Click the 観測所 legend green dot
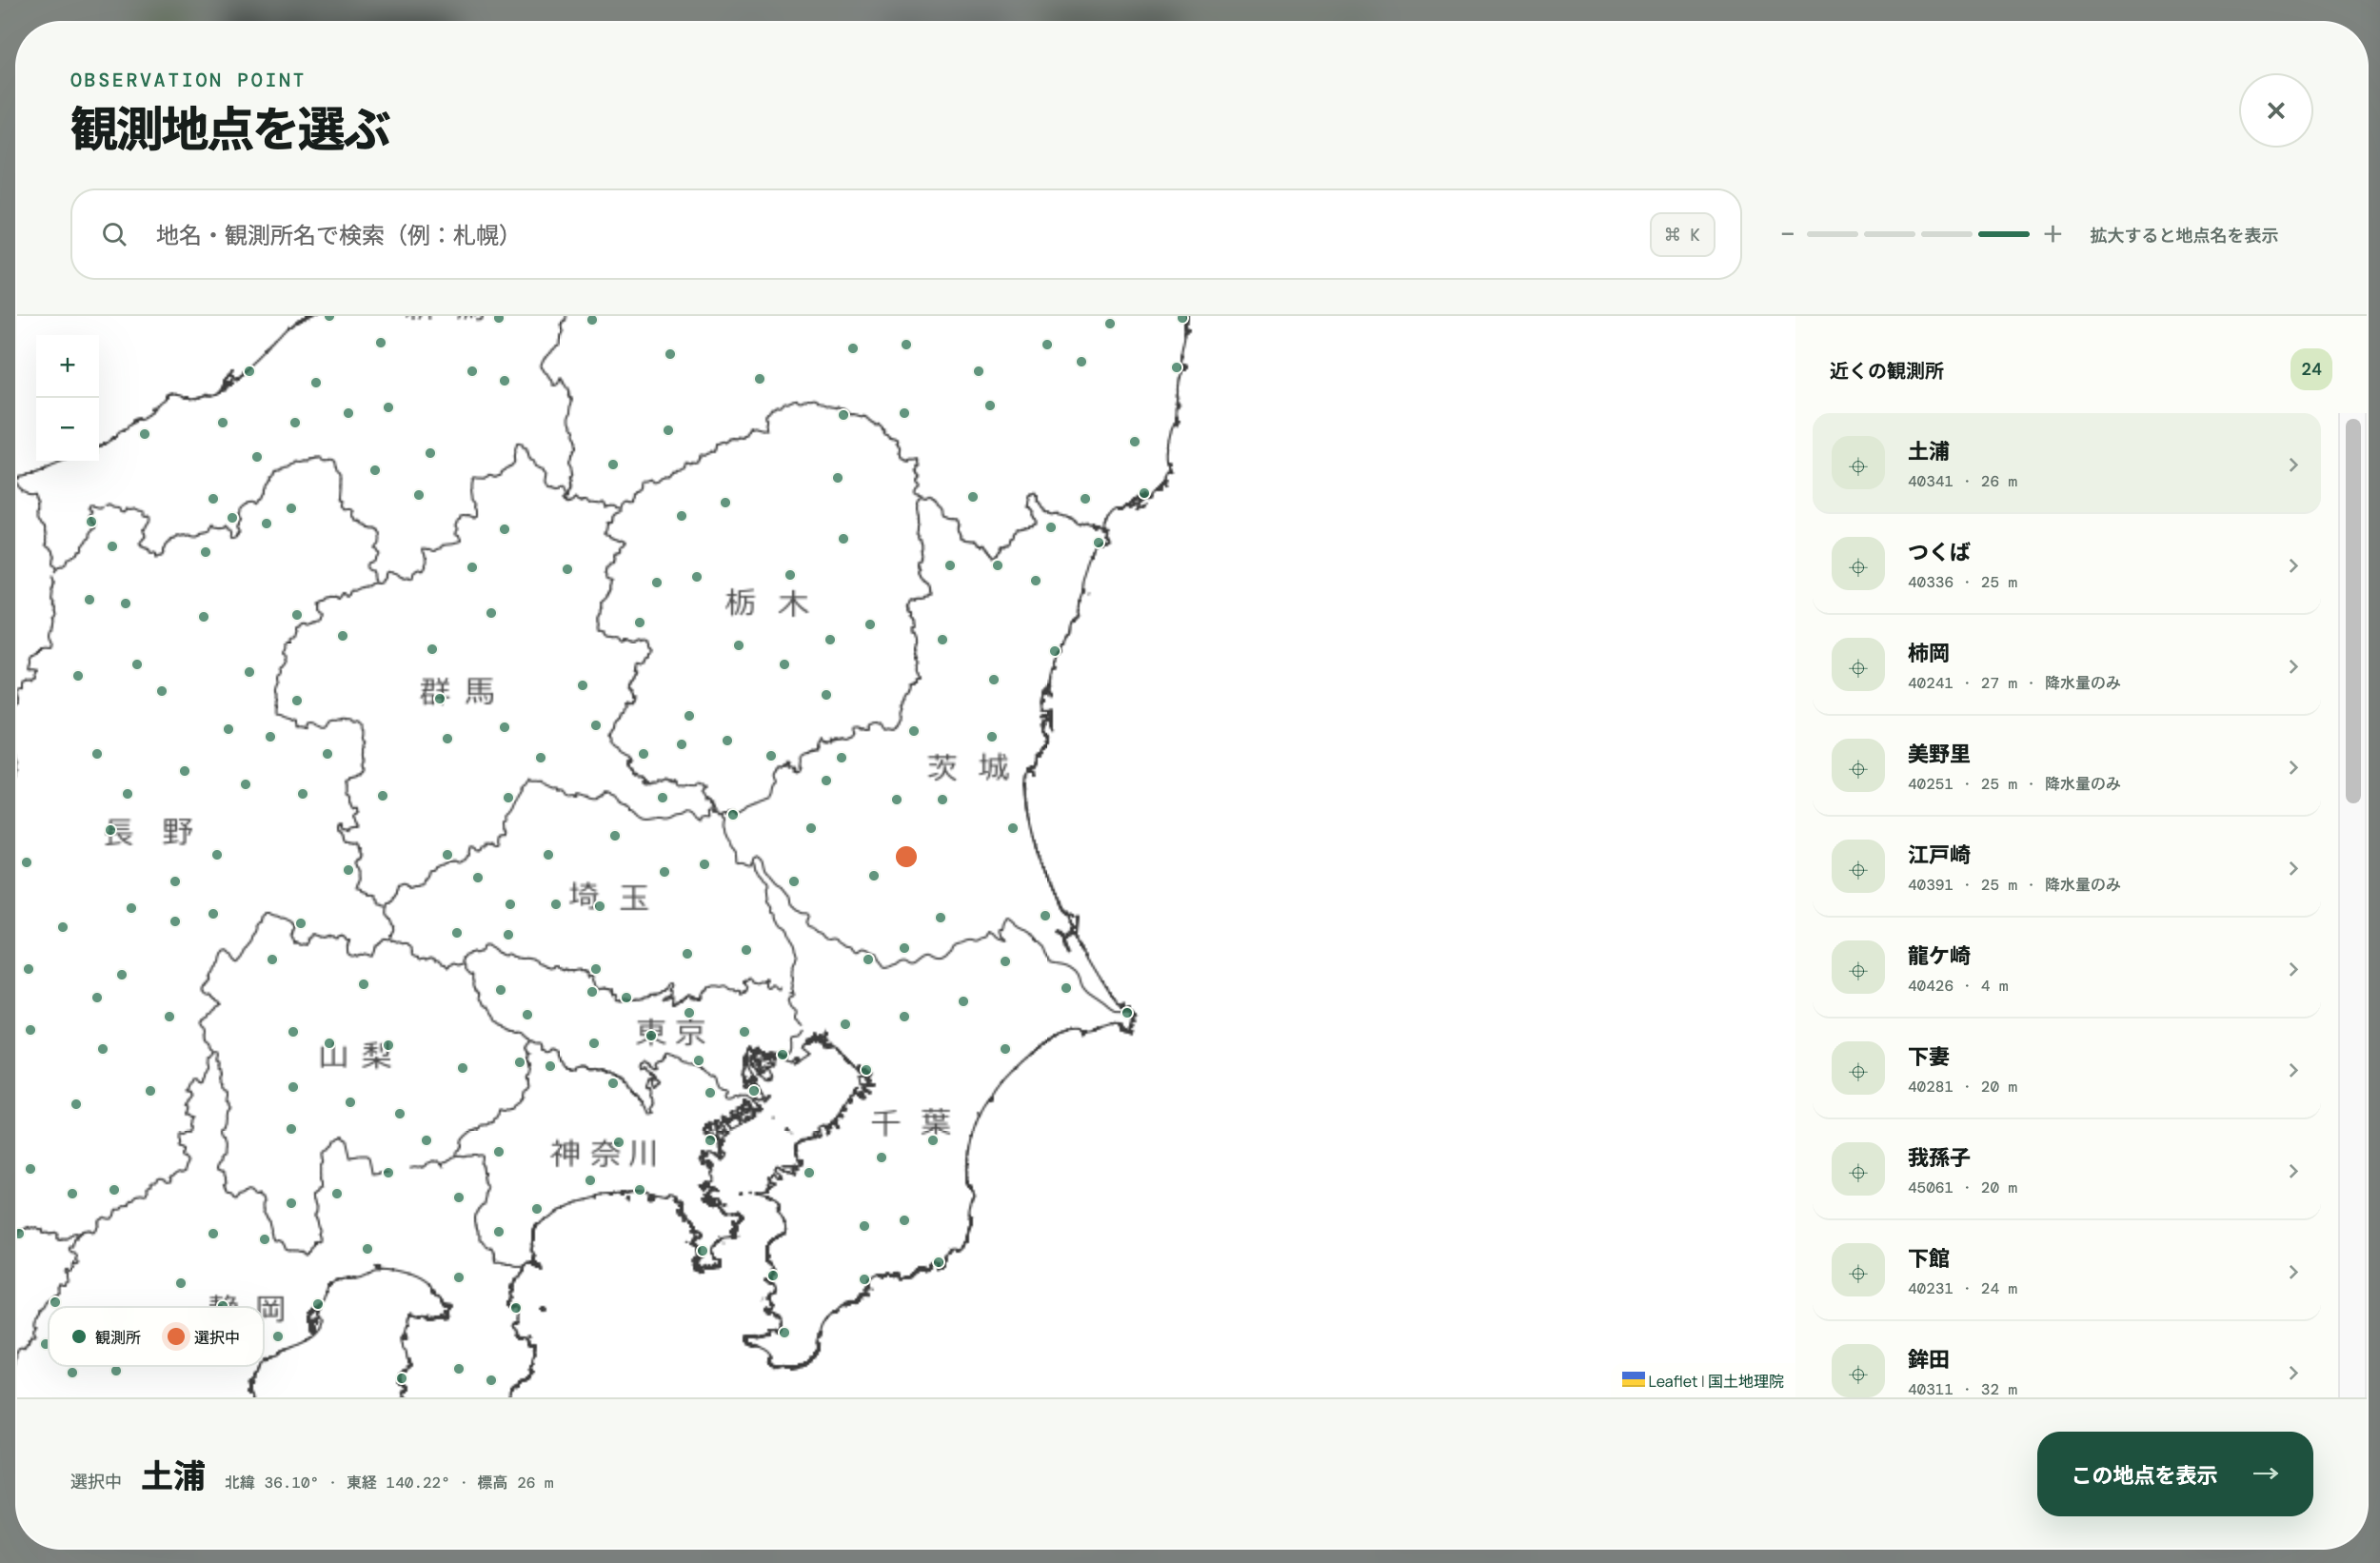The width and height of the screenshot is (2380, 1563). pyautogui.click(x=79, y=1337)
